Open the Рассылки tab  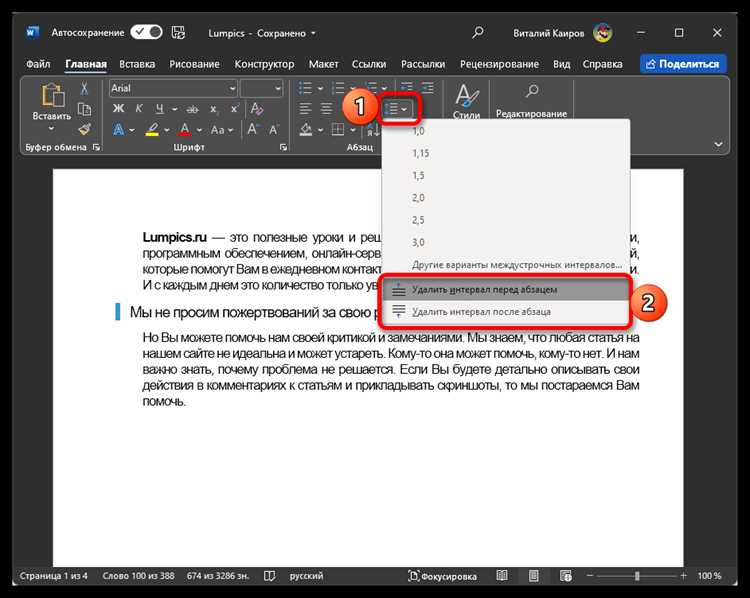(x=423, y=64)
